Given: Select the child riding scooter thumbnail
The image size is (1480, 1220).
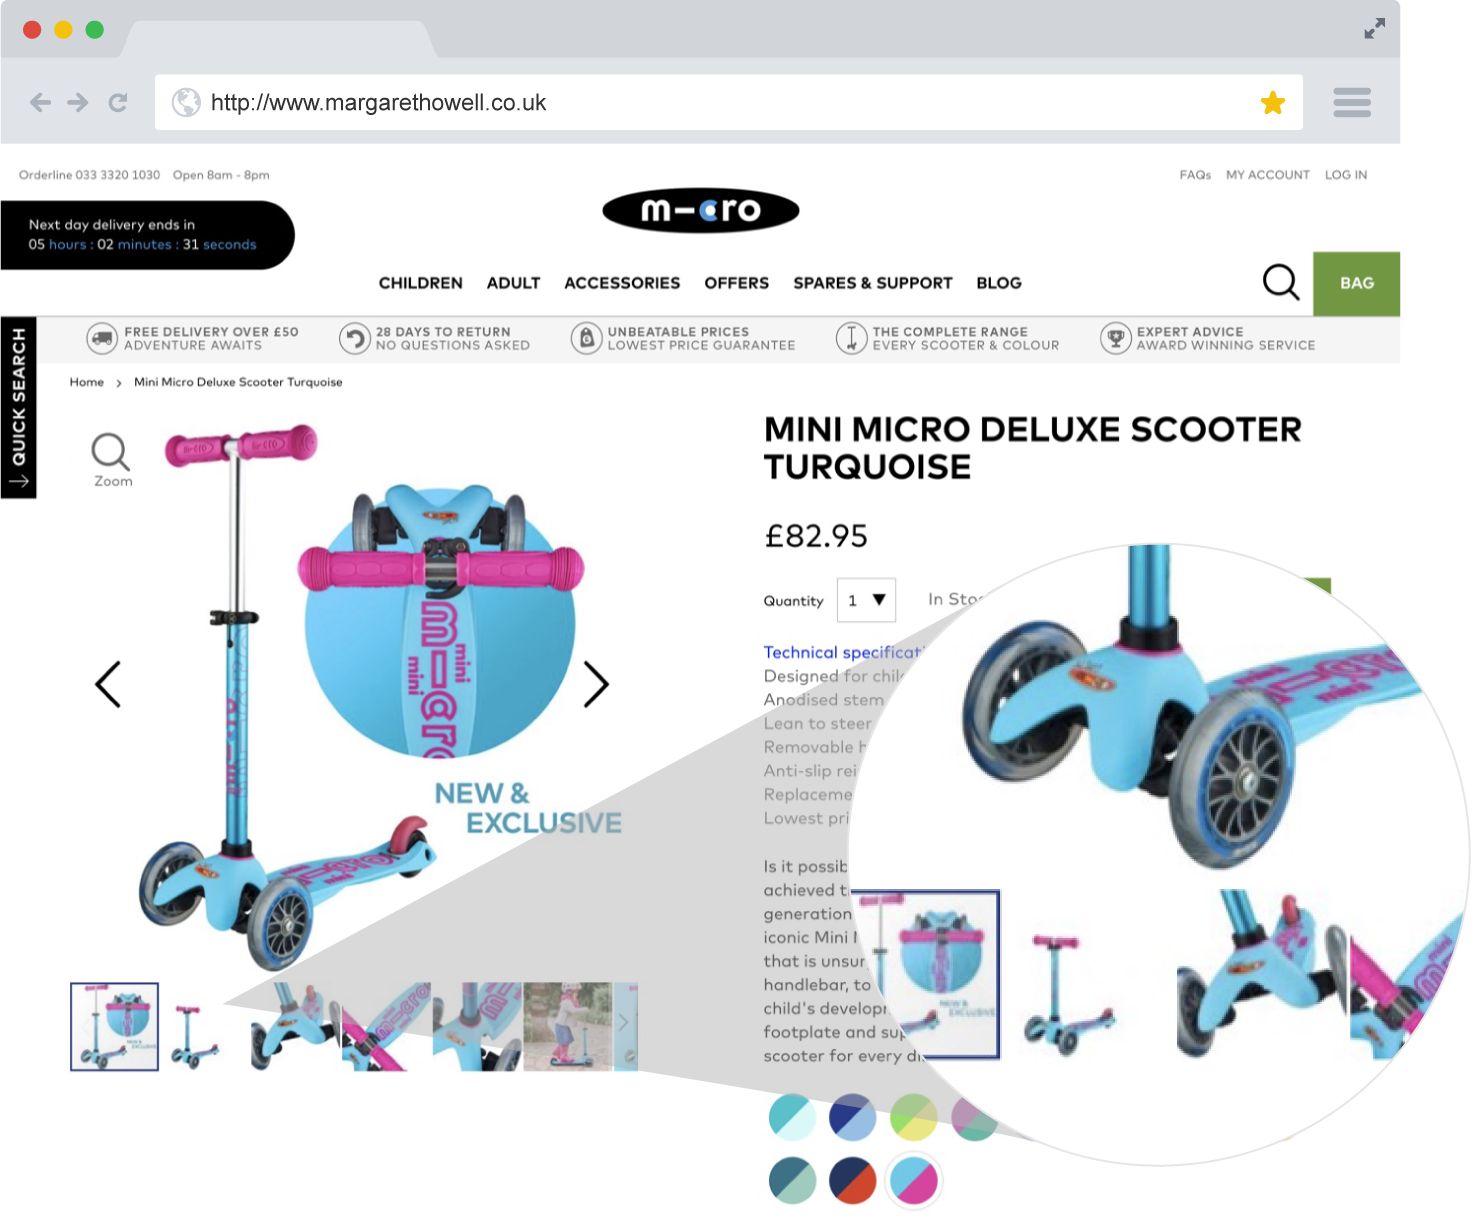Looking at the screenshot, I should tap(568, 1026).
